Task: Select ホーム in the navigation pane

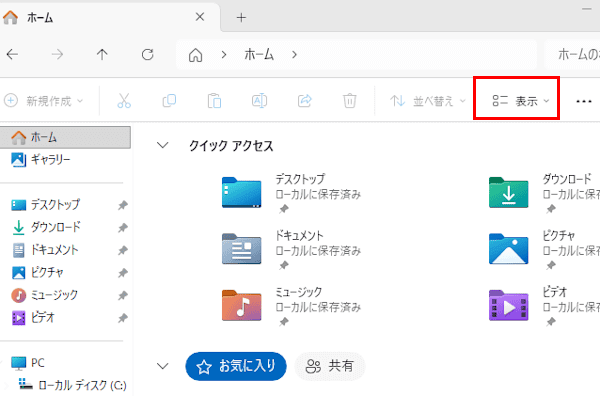Action: 65,137
